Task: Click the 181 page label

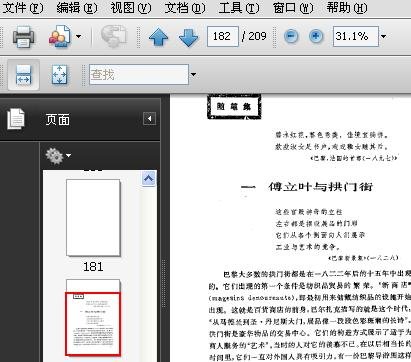Action: click(x=93, y=267)
